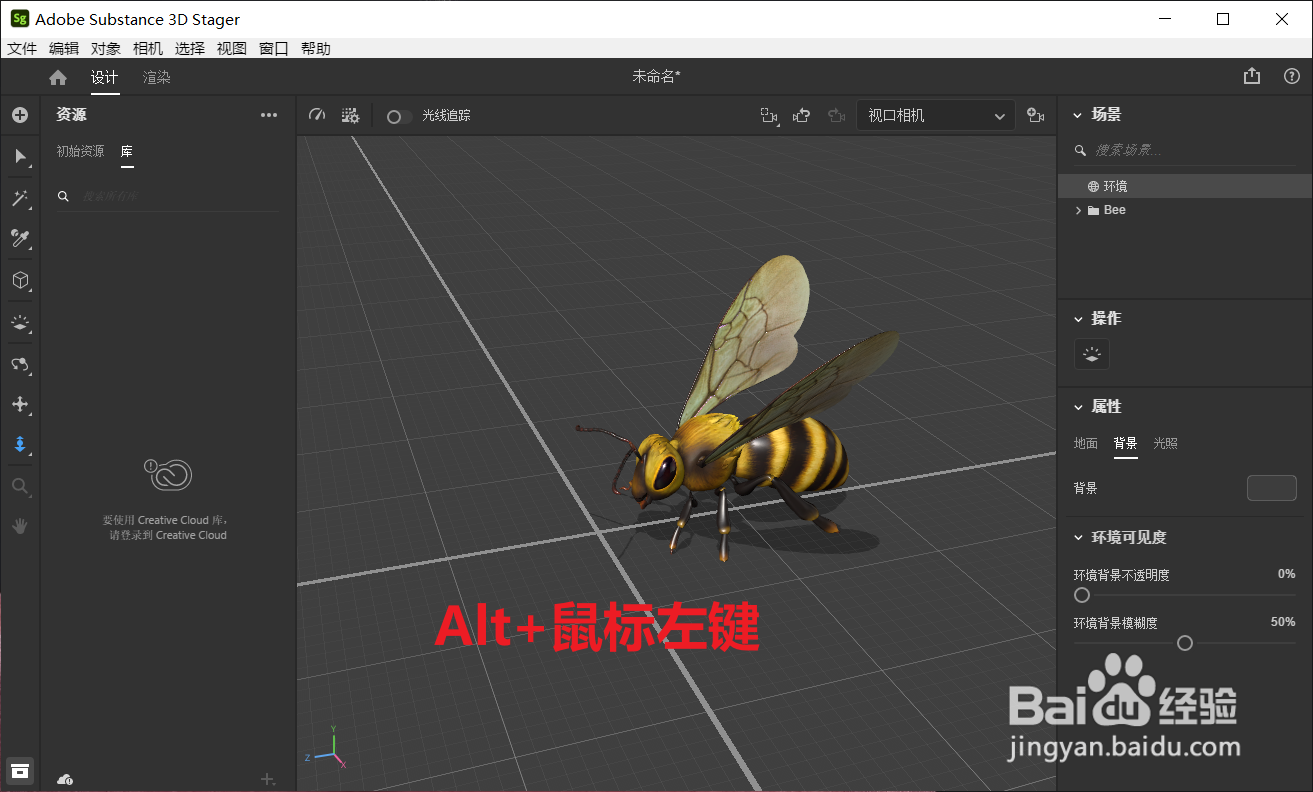This screenshot has height=792, width=1313.
Task: Toggle 光线追踪 ray tracing switch
Action: pyautogui.click(x=397, y=116)
